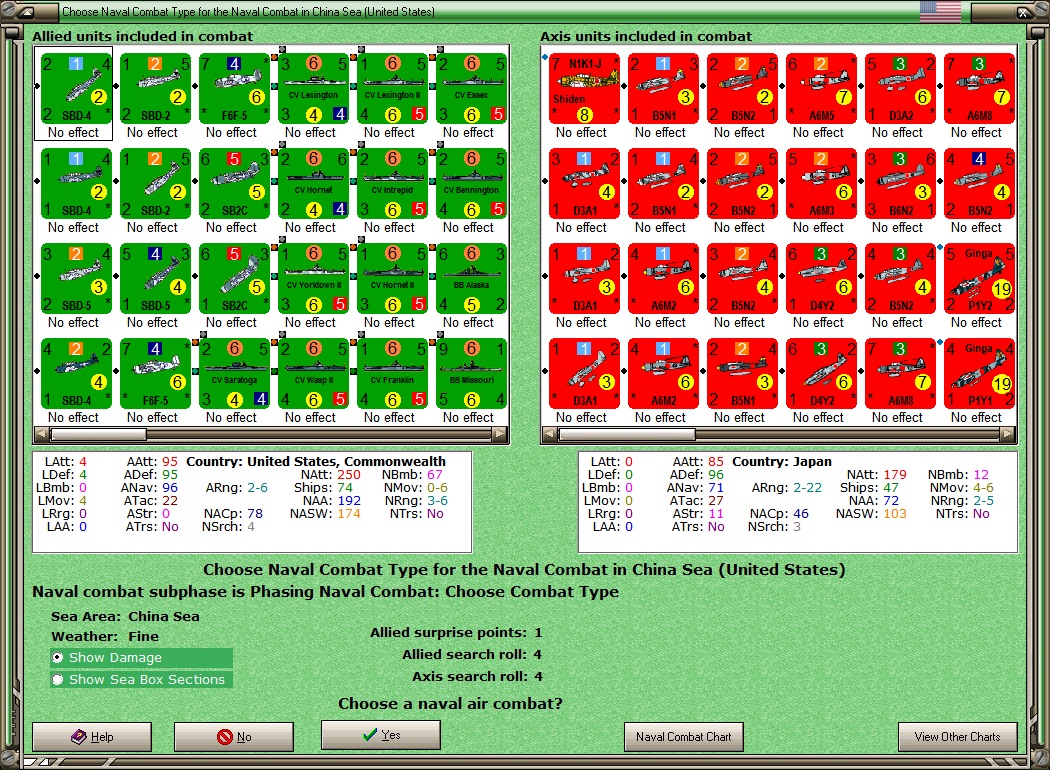Open Help for naval combat
This screenshot has width=1050, height=770.
coord(92,737)
